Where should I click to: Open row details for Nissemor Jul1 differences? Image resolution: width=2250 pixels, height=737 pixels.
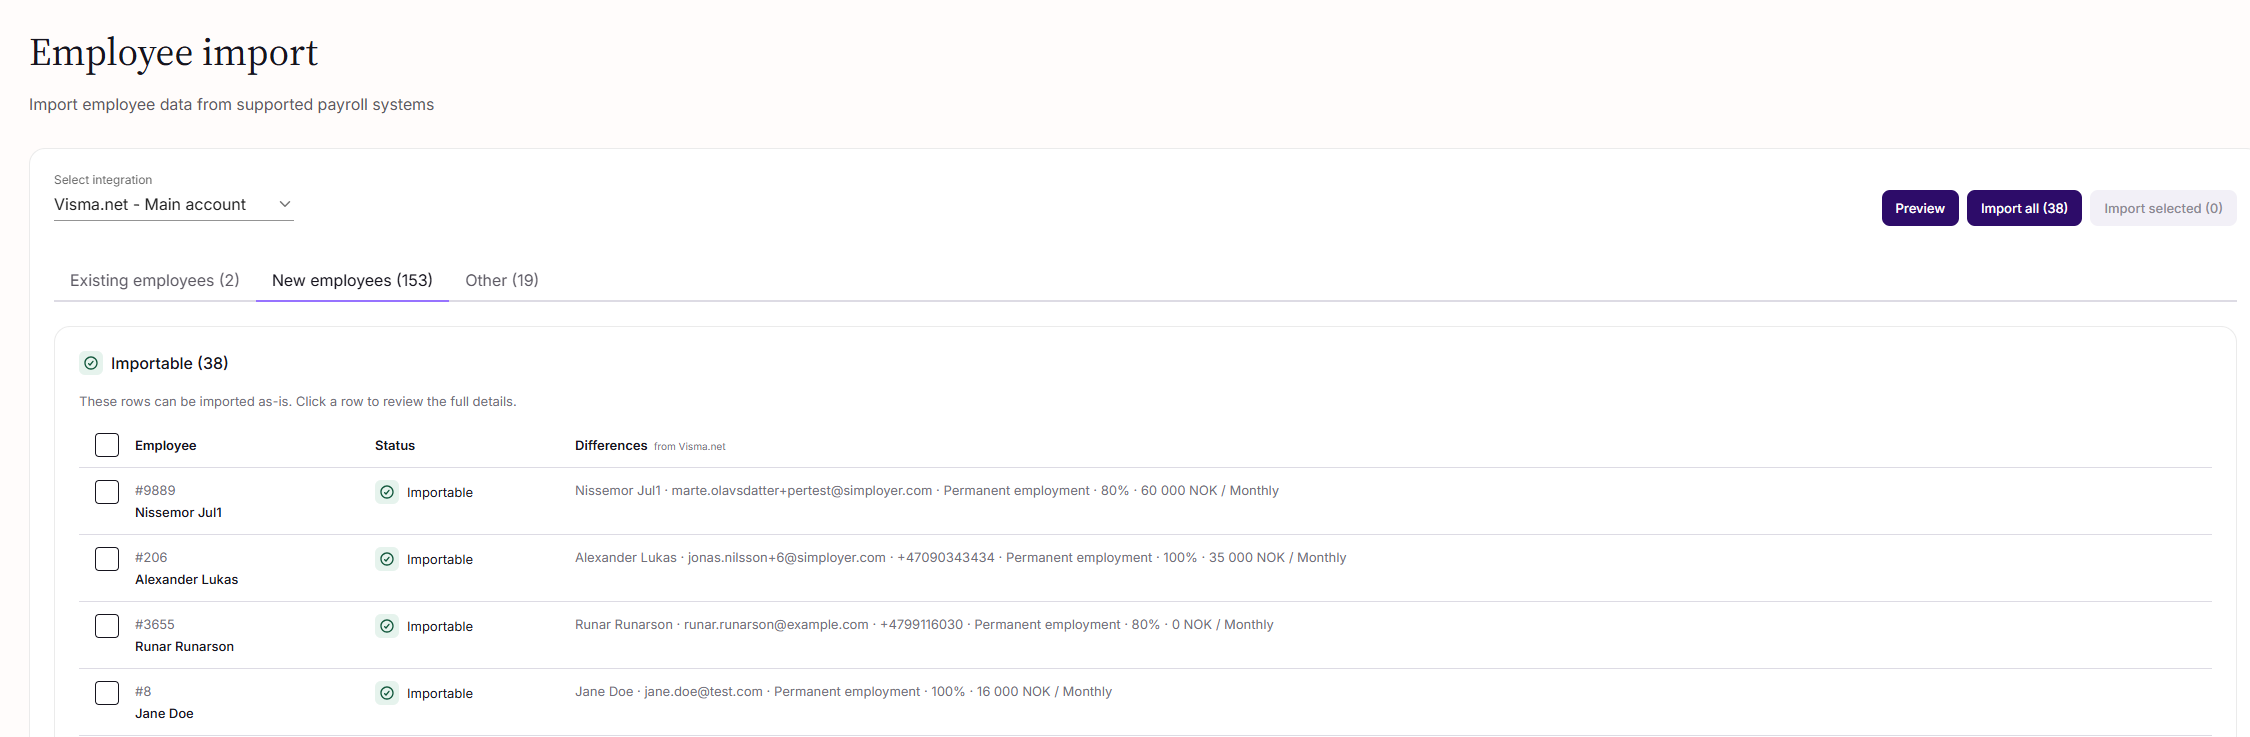927,491
